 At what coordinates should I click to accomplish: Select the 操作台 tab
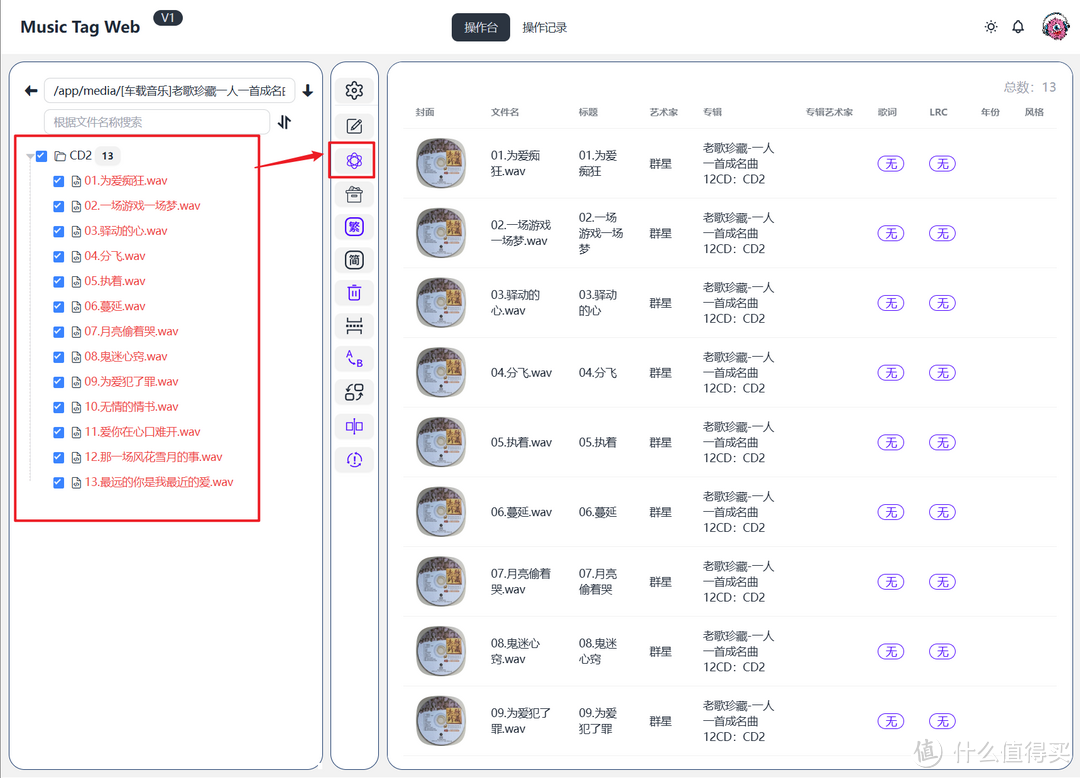(x=481, y=28)
